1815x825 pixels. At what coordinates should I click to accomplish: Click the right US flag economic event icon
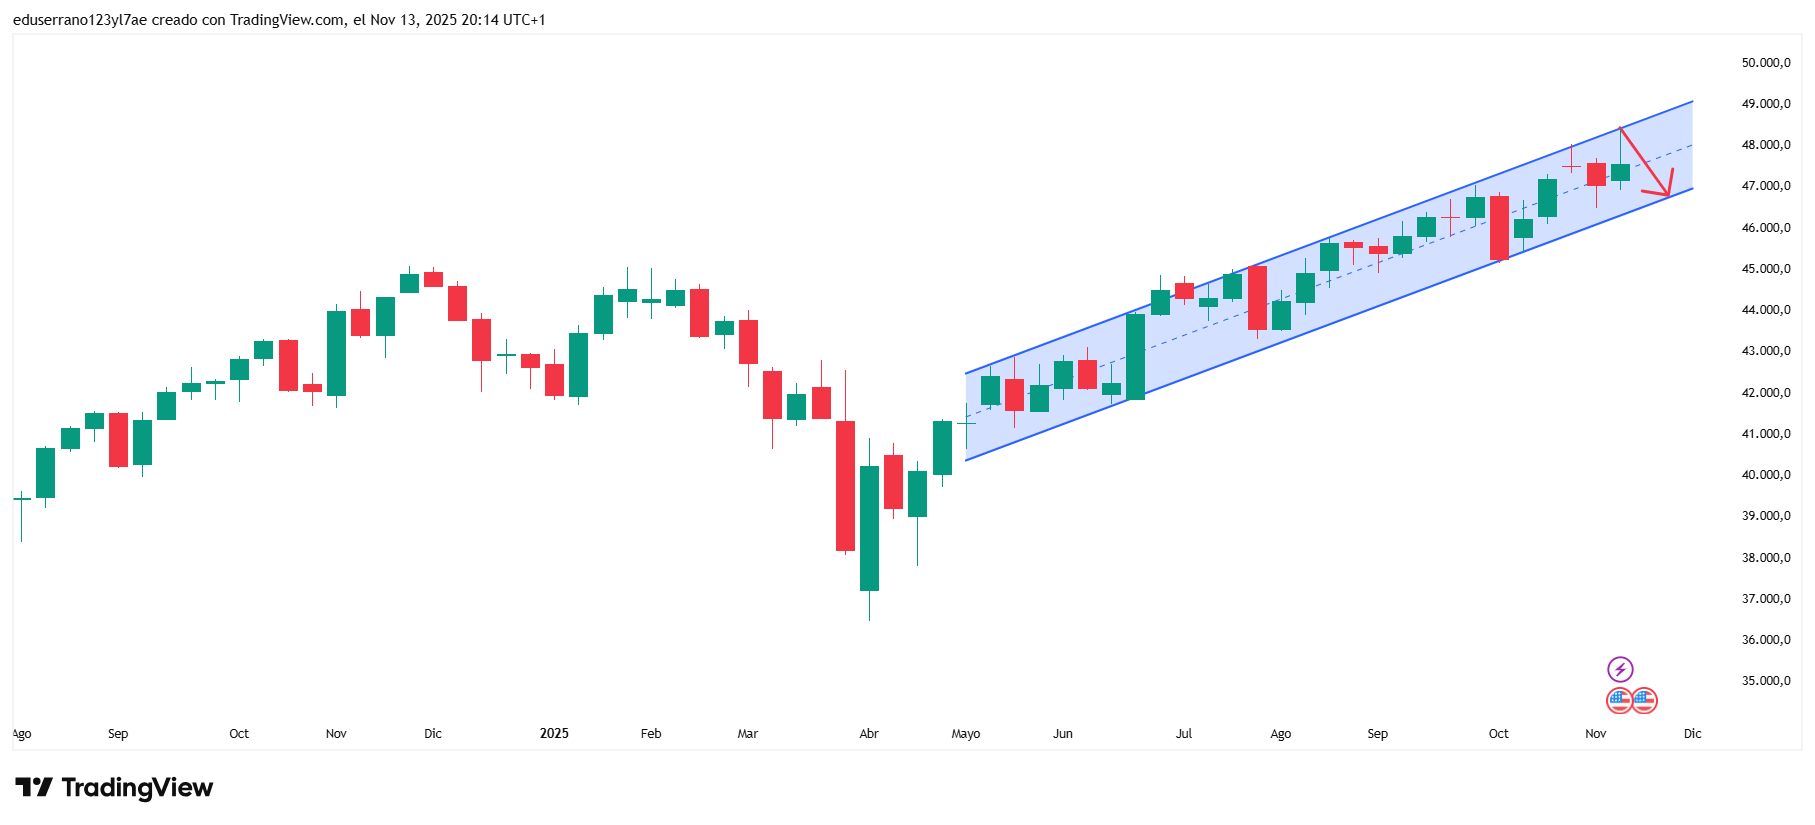(1645, 700)
